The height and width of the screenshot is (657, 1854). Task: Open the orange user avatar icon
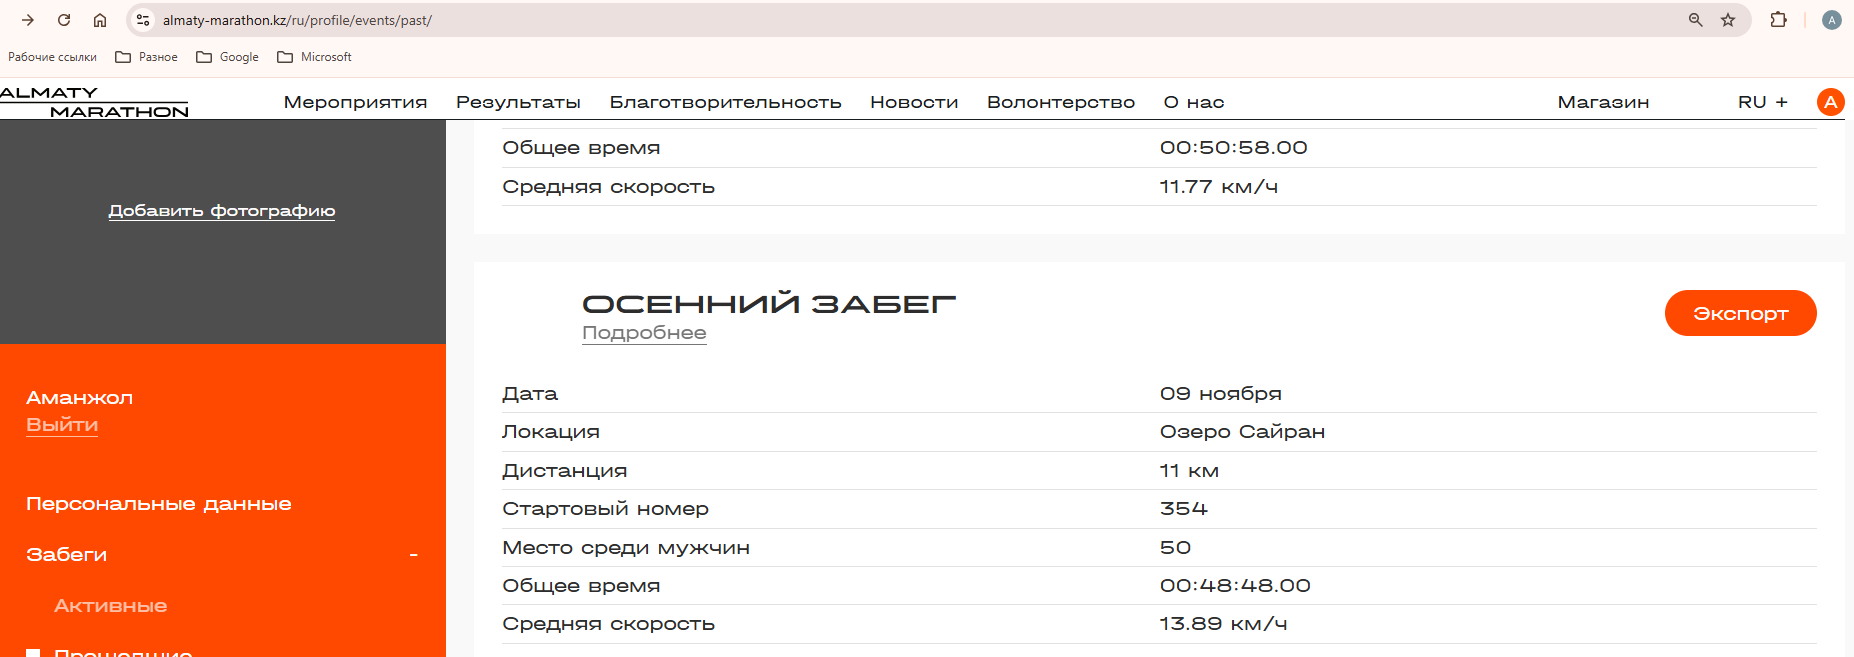click(x=1830, y=102)
